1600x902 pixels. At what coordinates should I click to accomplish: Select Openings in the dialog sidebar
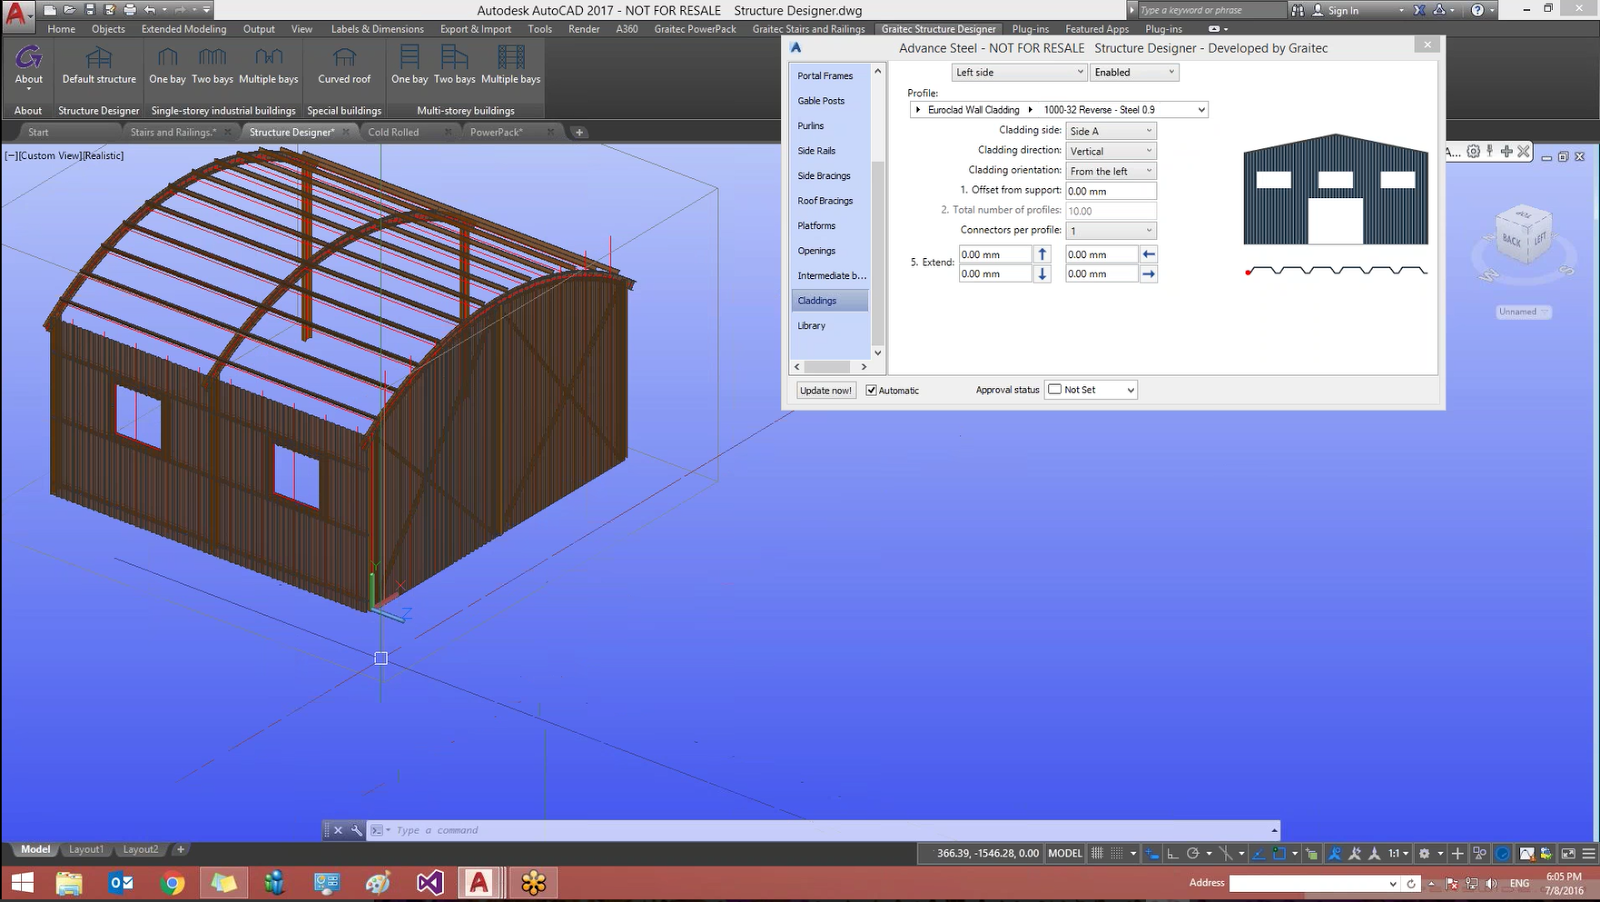[x=816, y=251]
